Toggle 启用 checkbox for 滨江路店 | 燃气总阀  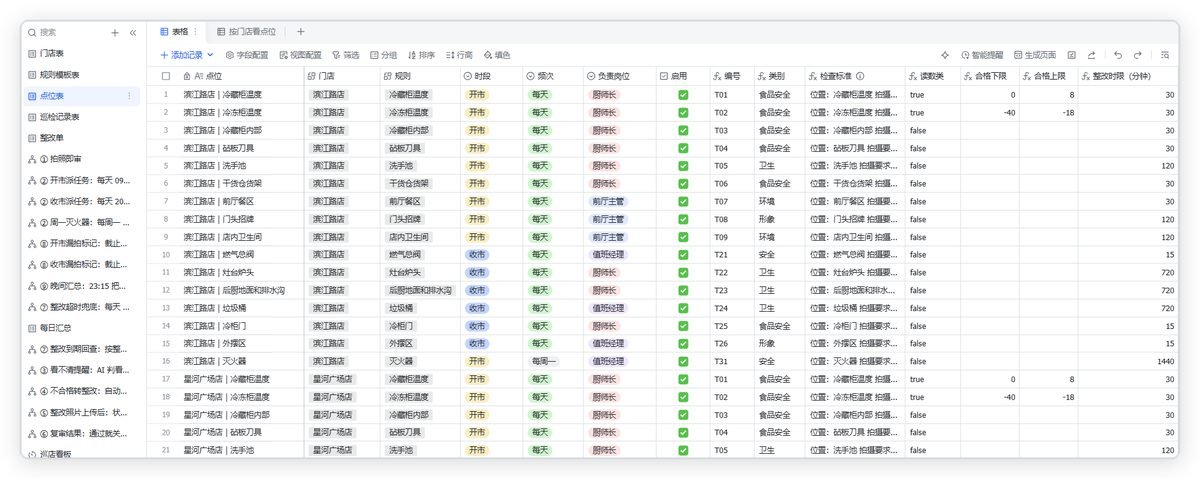[683, 255]
